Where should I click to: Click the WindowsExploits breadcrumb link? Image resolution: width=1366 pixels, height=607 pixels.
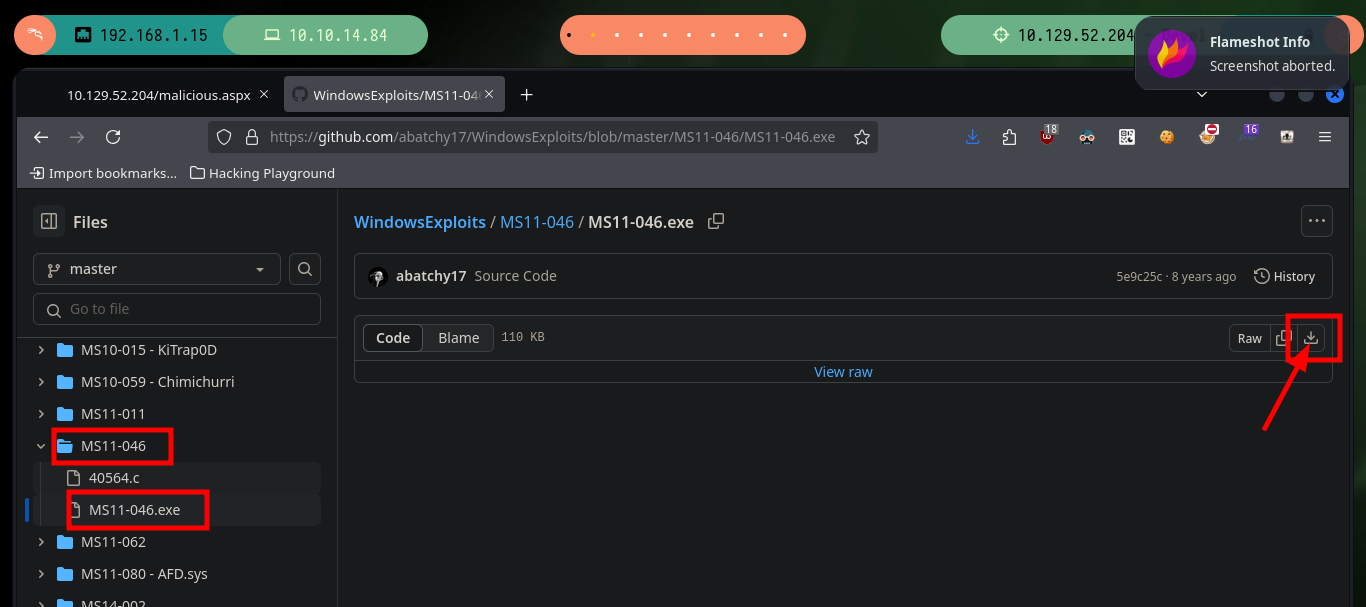420,222
